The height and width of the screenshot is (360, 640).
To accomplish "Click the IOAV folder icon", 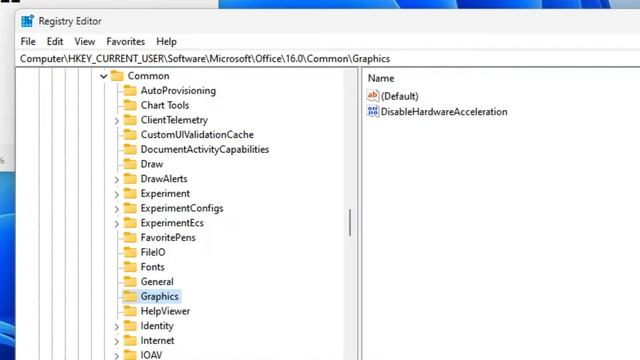I will coord(130,355).
